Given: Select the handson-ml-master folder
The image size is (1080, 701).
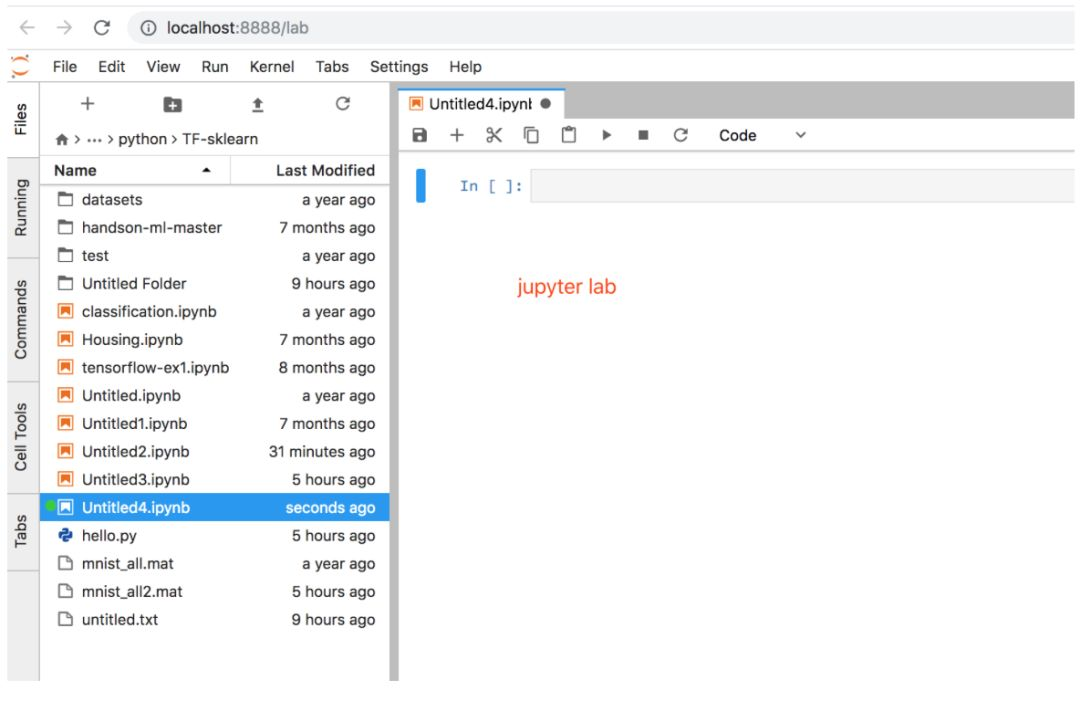Looking at the screenshot, I should click(x=215, y=228).
